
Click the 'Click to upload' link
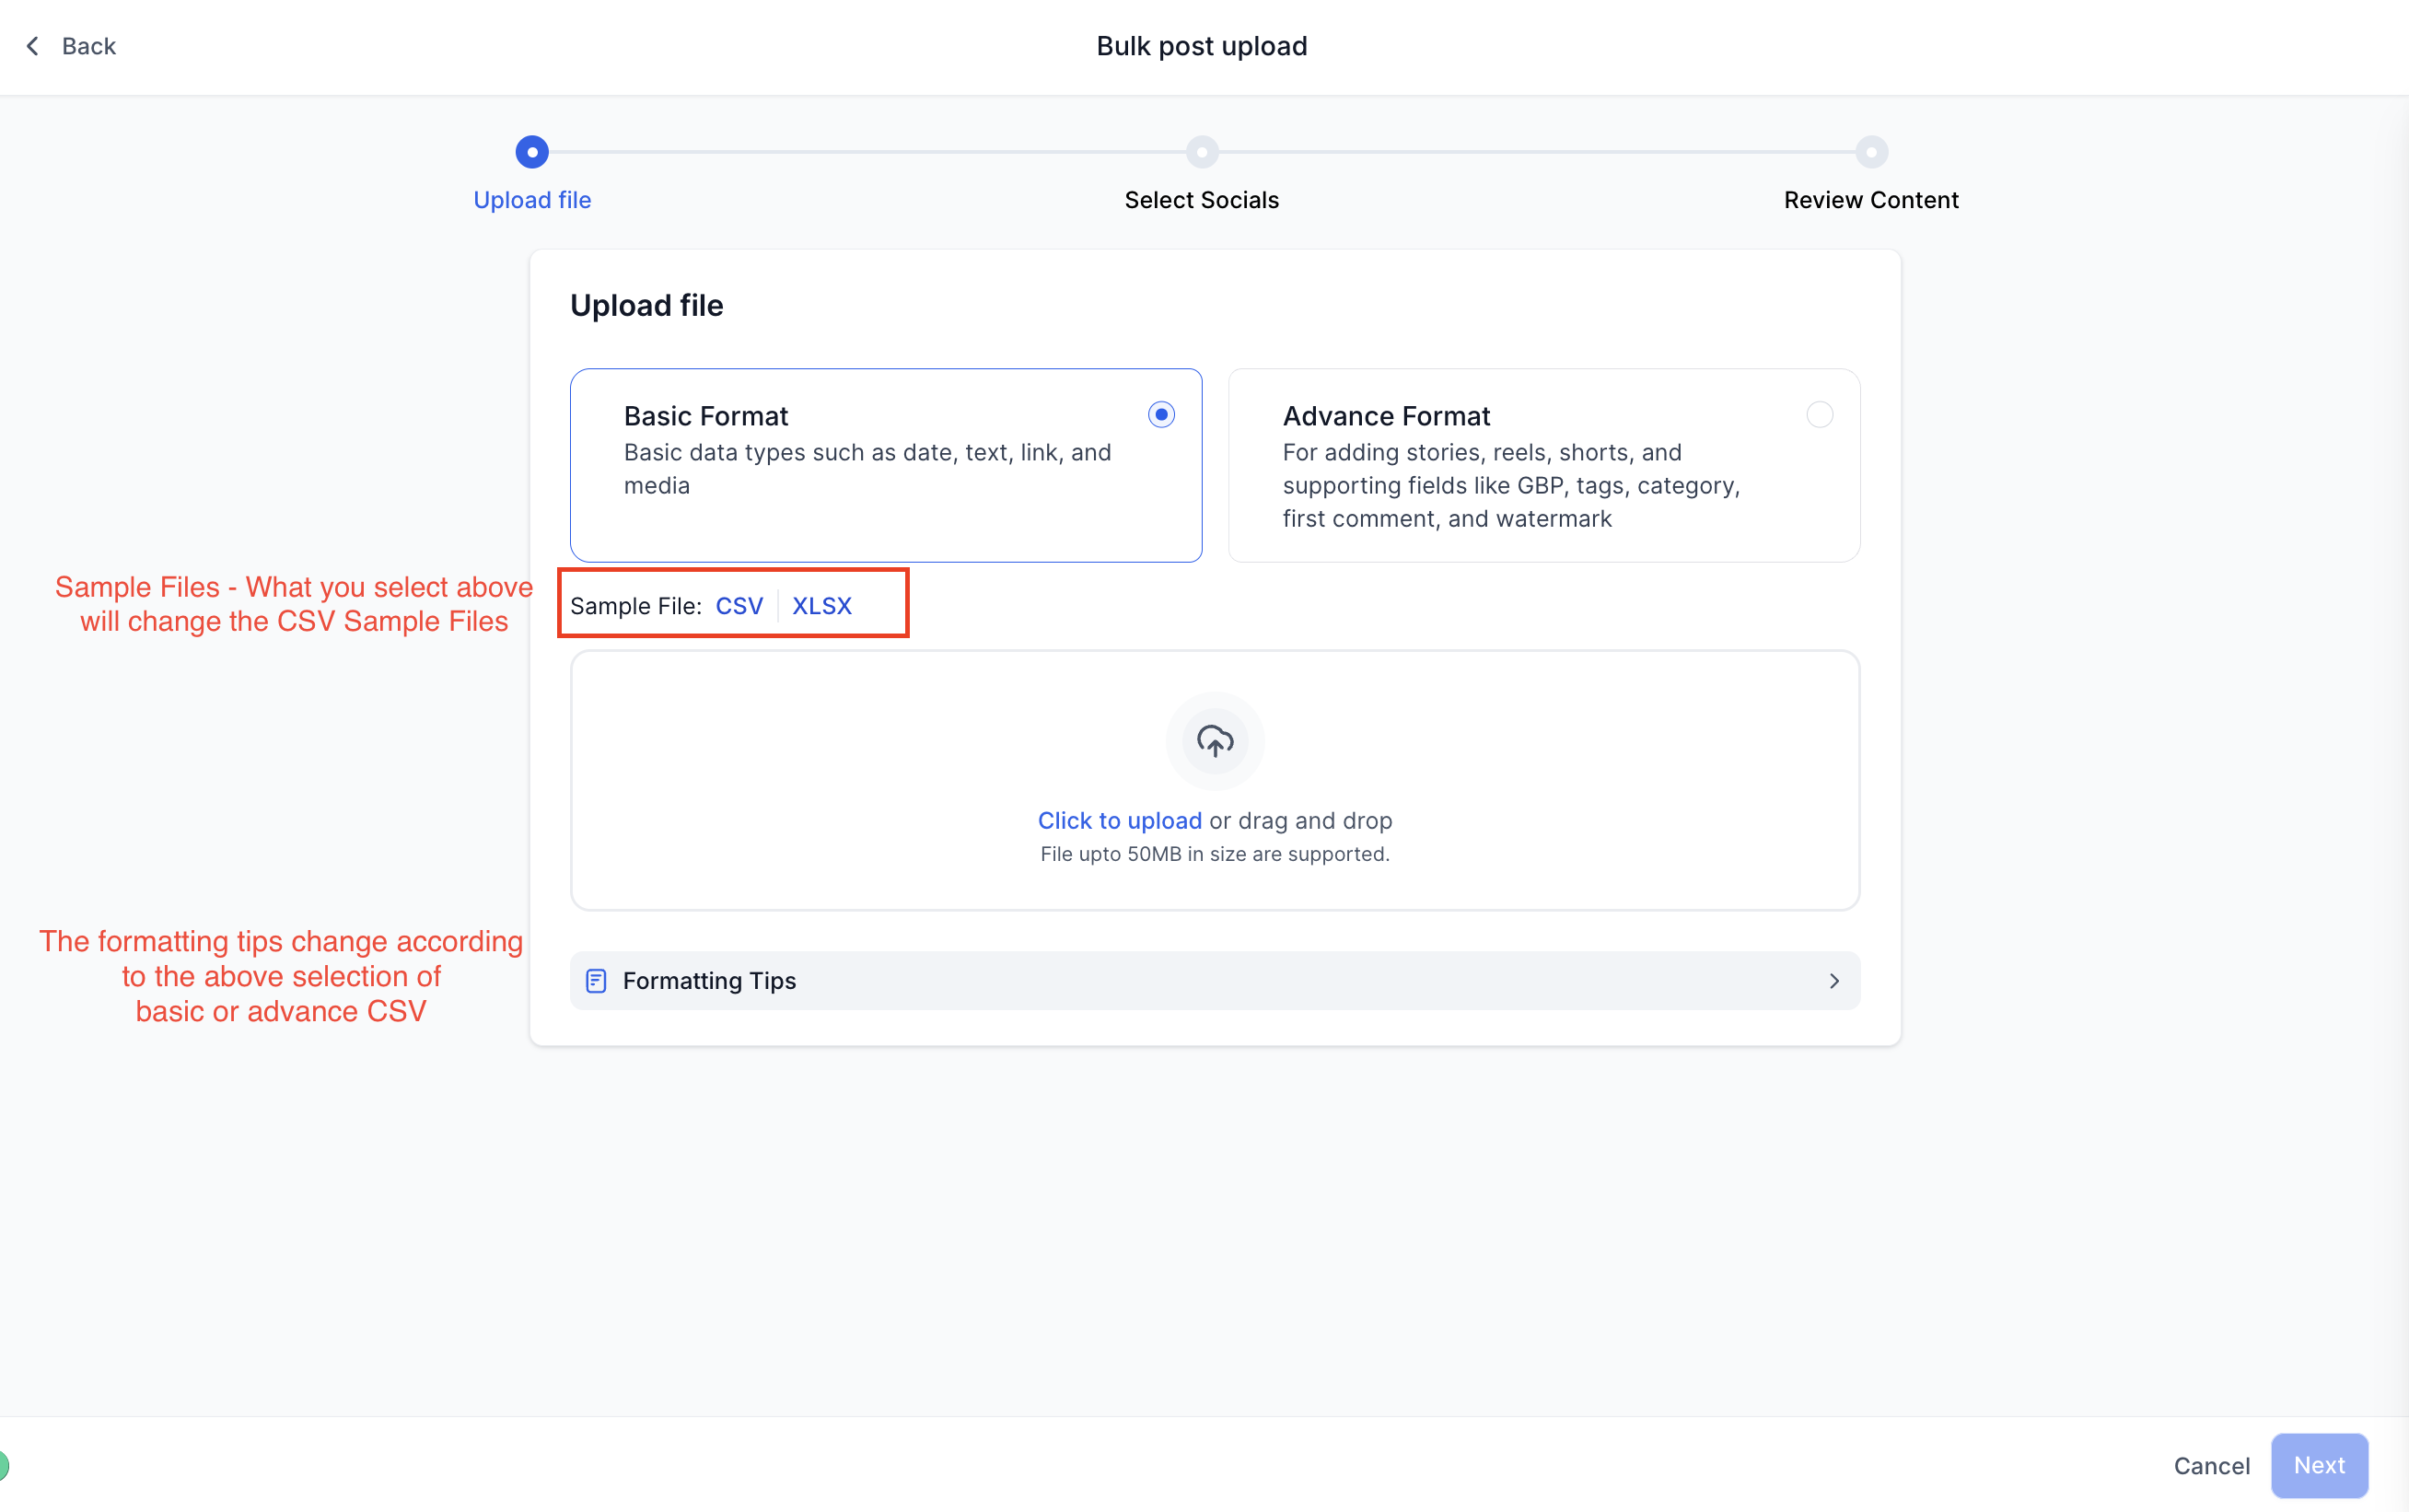pyautogui.click(x=1119, y=821)
